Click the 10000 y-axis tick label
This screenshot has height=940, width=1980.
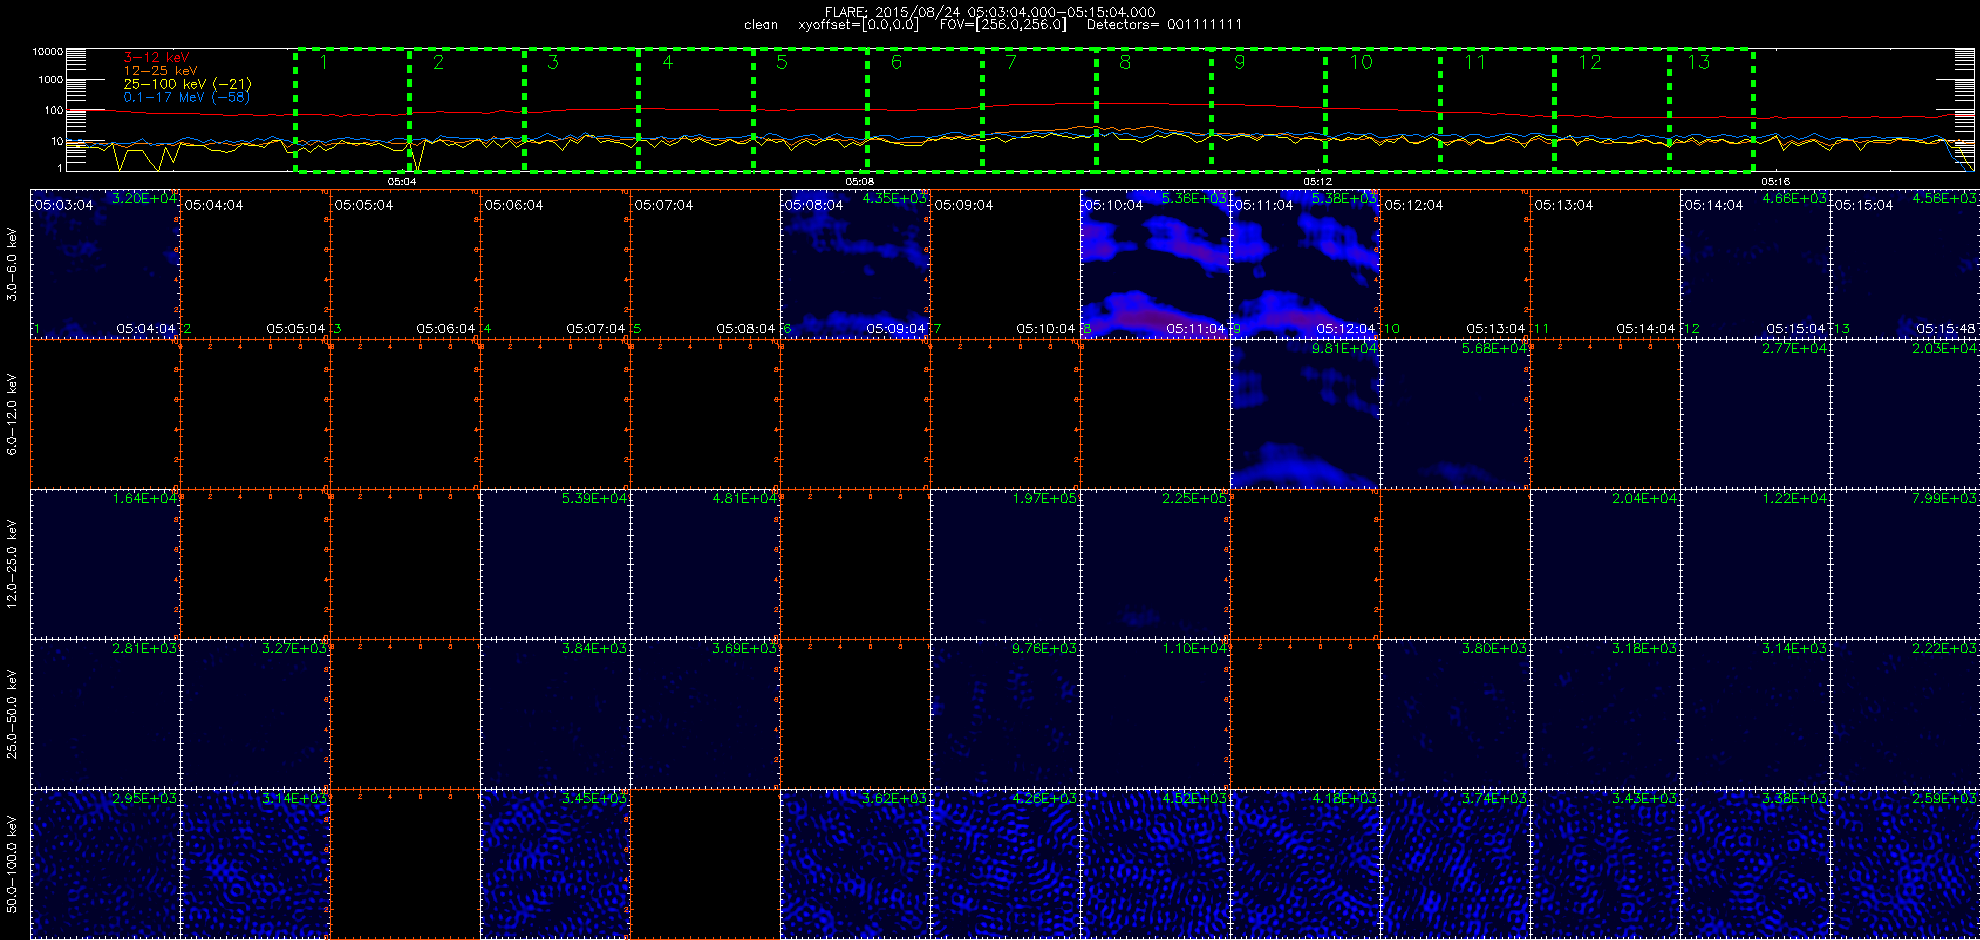click(47, 51)
